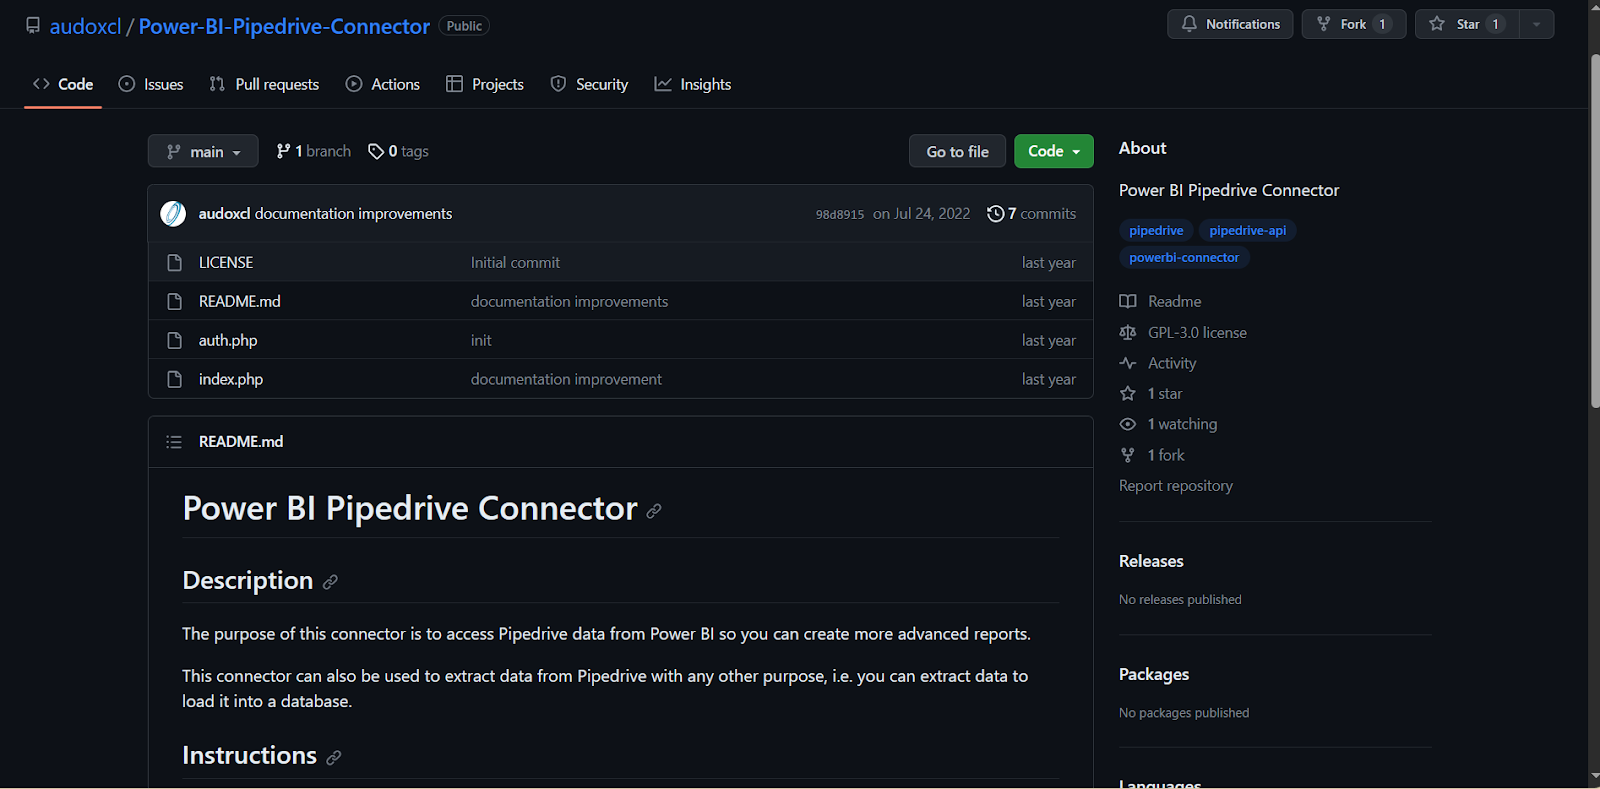Open documentation improvement commit for index.php
Screen dimensions: 1600x789
click(x=566, y=379)
